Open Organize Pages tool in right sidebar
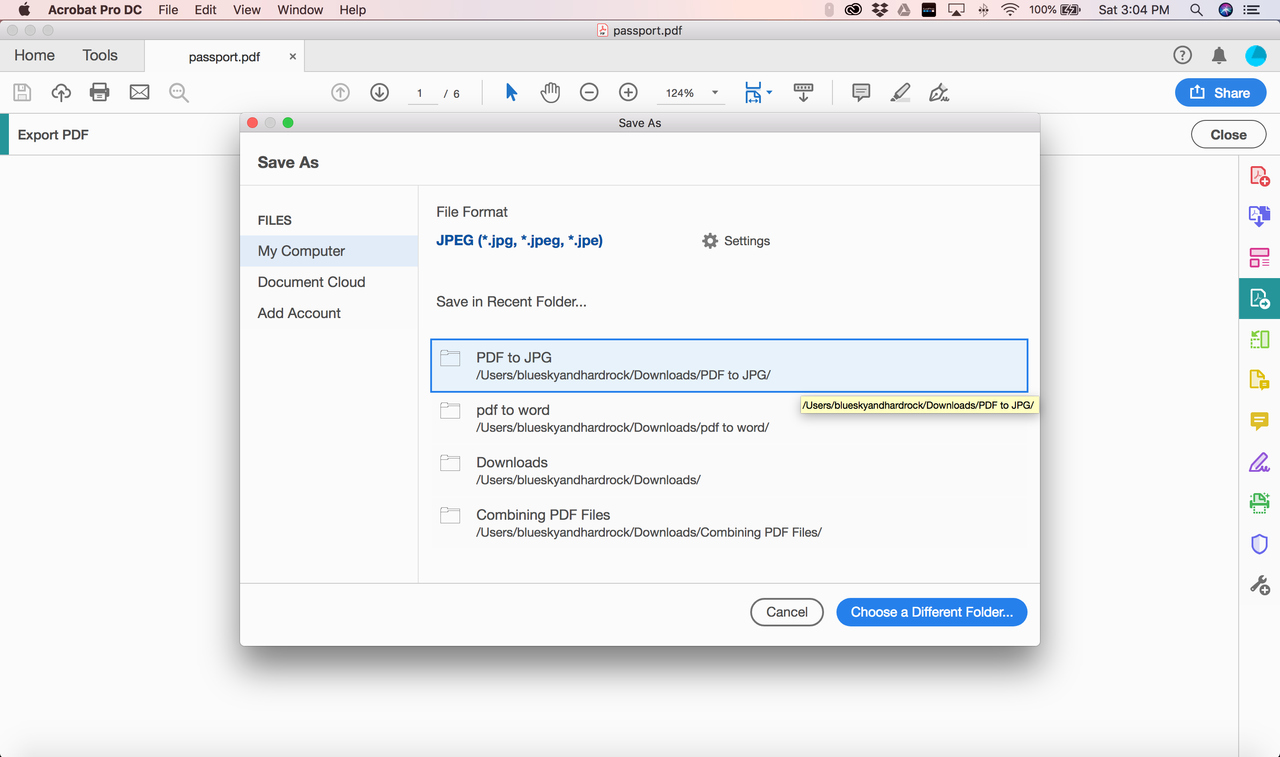The height and width of the screenshot is (757, 1280). (1260, 258)
